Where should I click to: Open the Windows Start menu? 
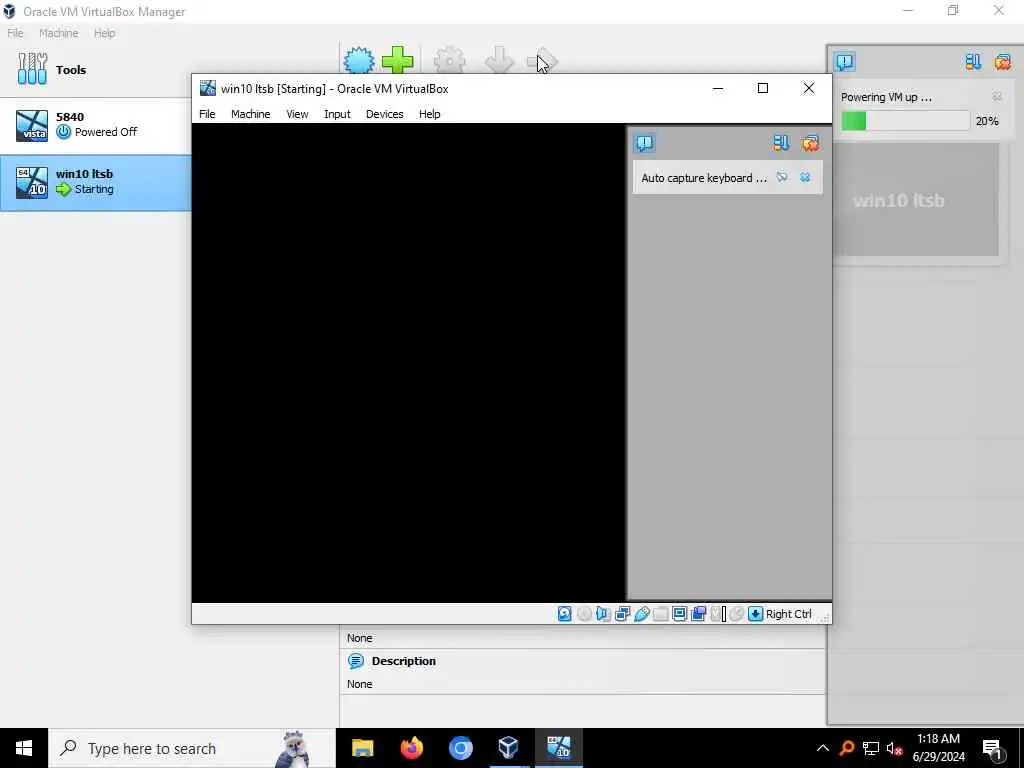coord(24,748)
